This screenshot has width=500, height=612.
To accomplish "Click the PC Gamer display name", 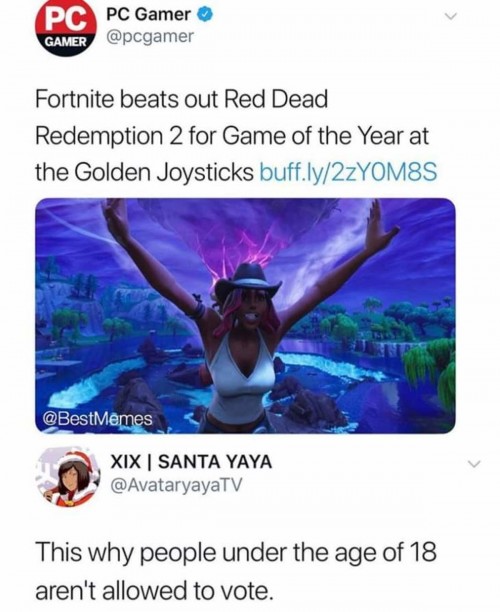I will pyautogui.click(x=148, y=15).
